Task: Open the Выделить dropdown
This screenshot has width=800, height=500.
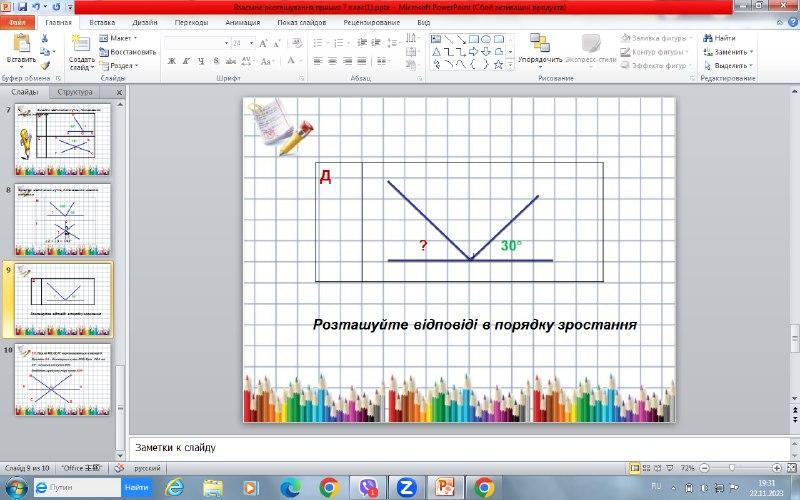Action: tap(728, 66)
